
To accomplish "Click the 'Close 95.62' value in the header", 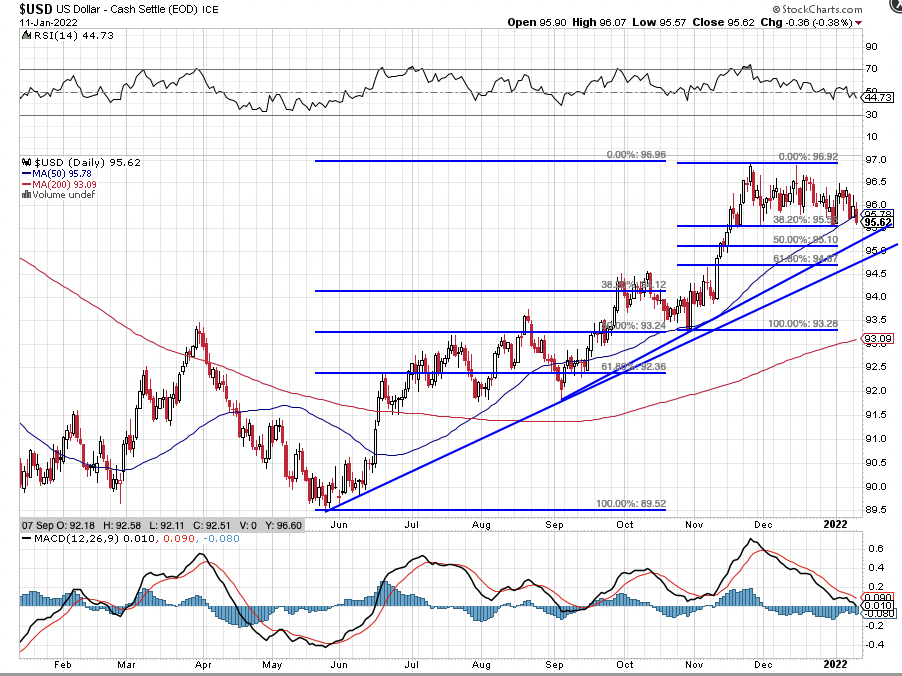I will coord(723,22).
